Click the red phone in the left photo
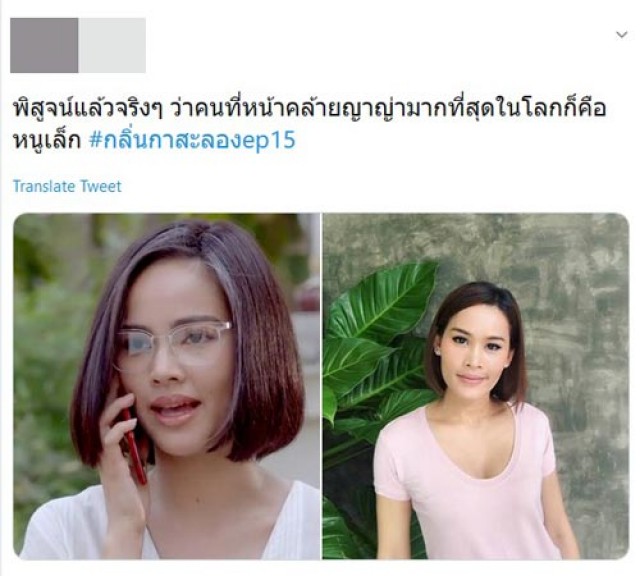Viewport: 640px width, 576px height. [x=136, y=447]
